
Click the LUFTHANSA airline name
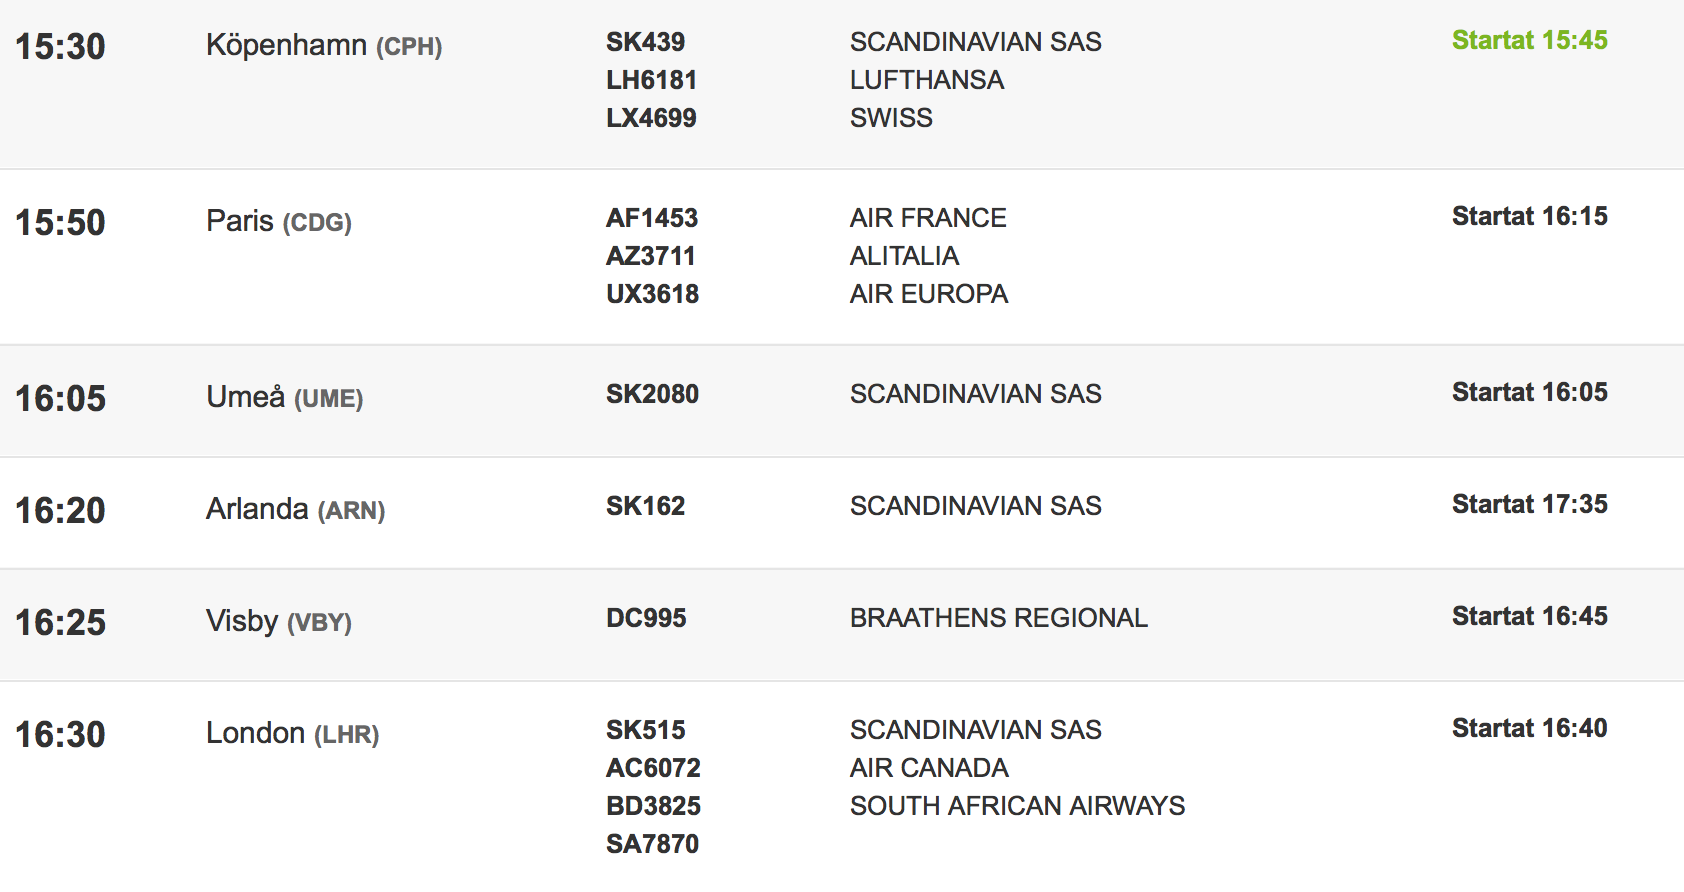[x=926, y=80]
